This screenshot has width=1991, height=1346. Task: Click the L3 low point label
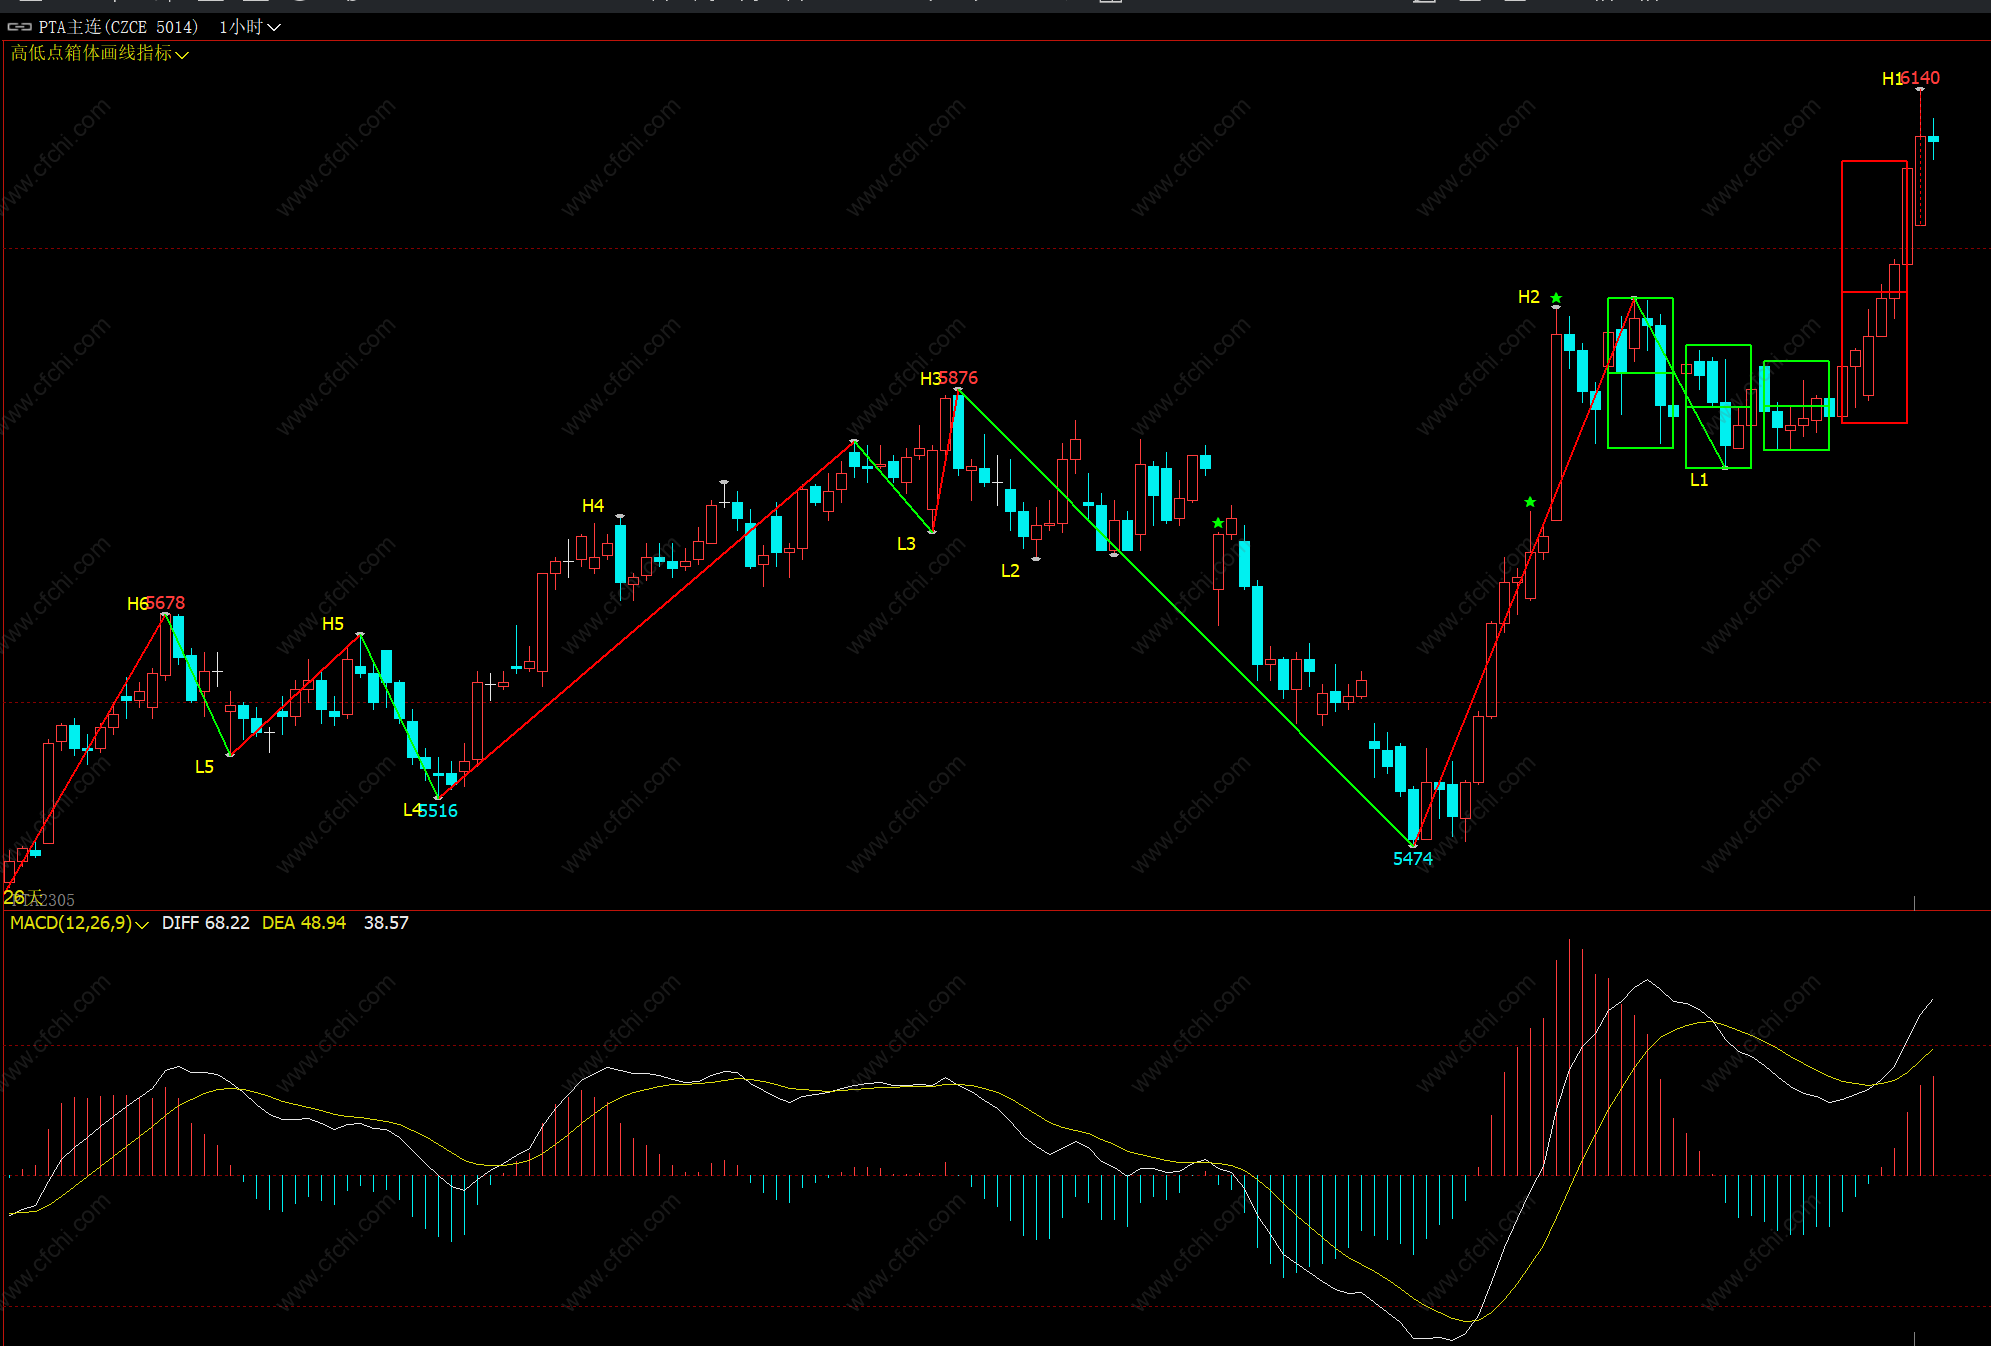(906, 544)
